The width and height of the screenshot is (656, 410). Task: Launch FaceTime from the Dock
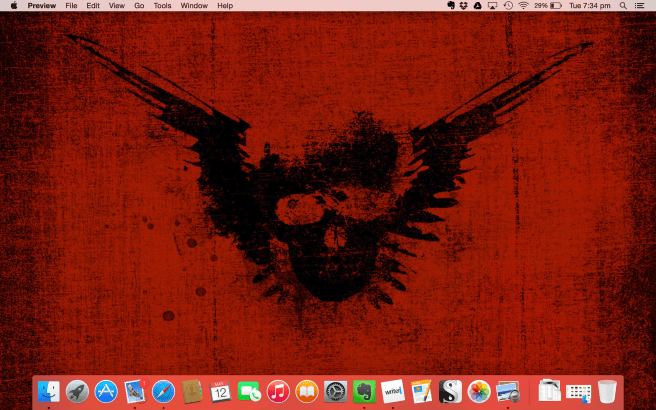tap(249, 392)
